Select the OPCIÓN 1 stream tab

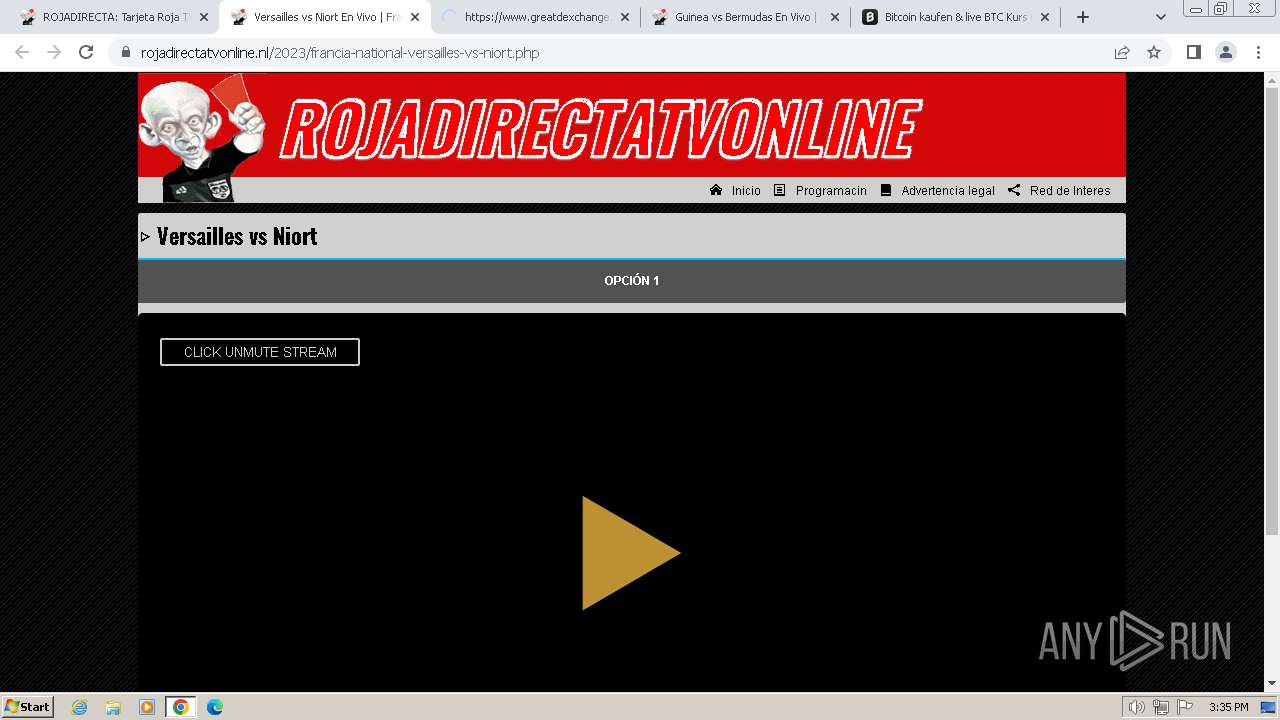click(x=632, y=281)
